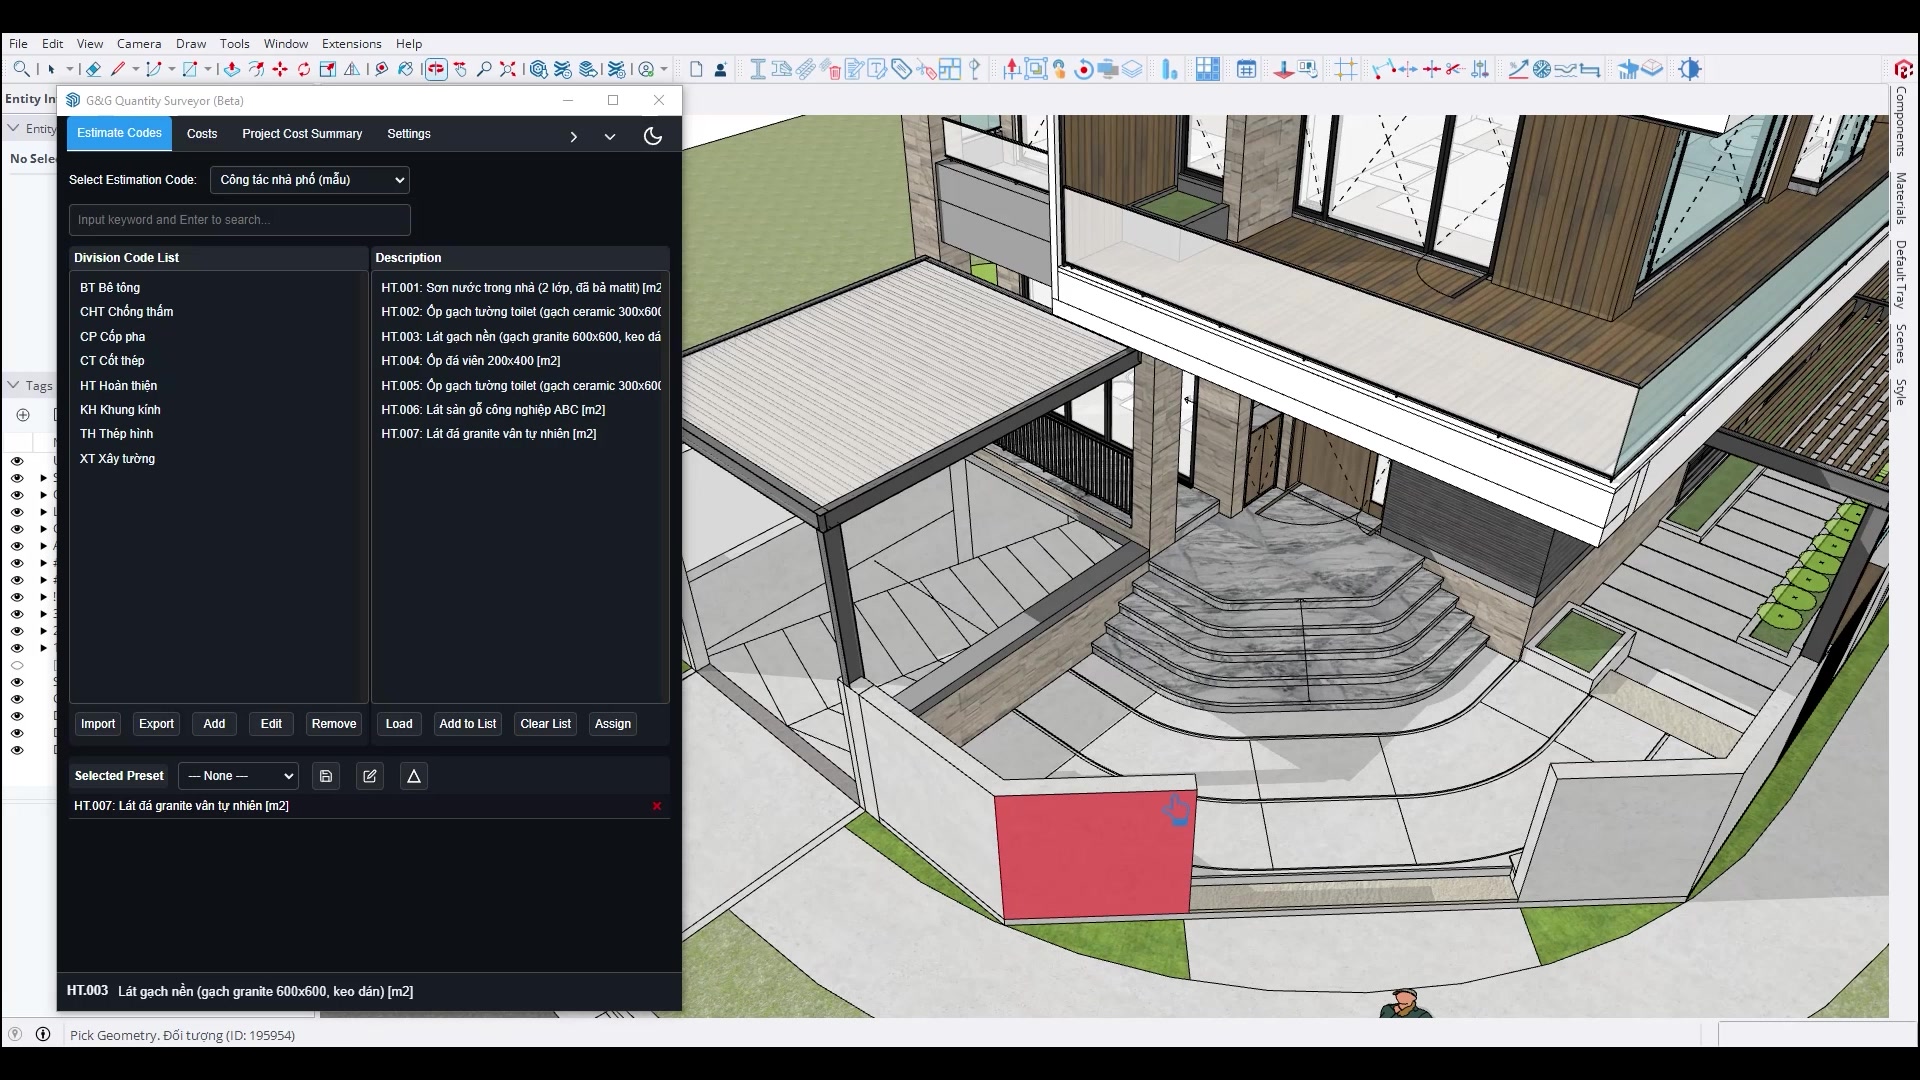Click the triangle warning icon beside preset
The height and width of the screenshot is (1080, 1920).
tap(414, 776)
